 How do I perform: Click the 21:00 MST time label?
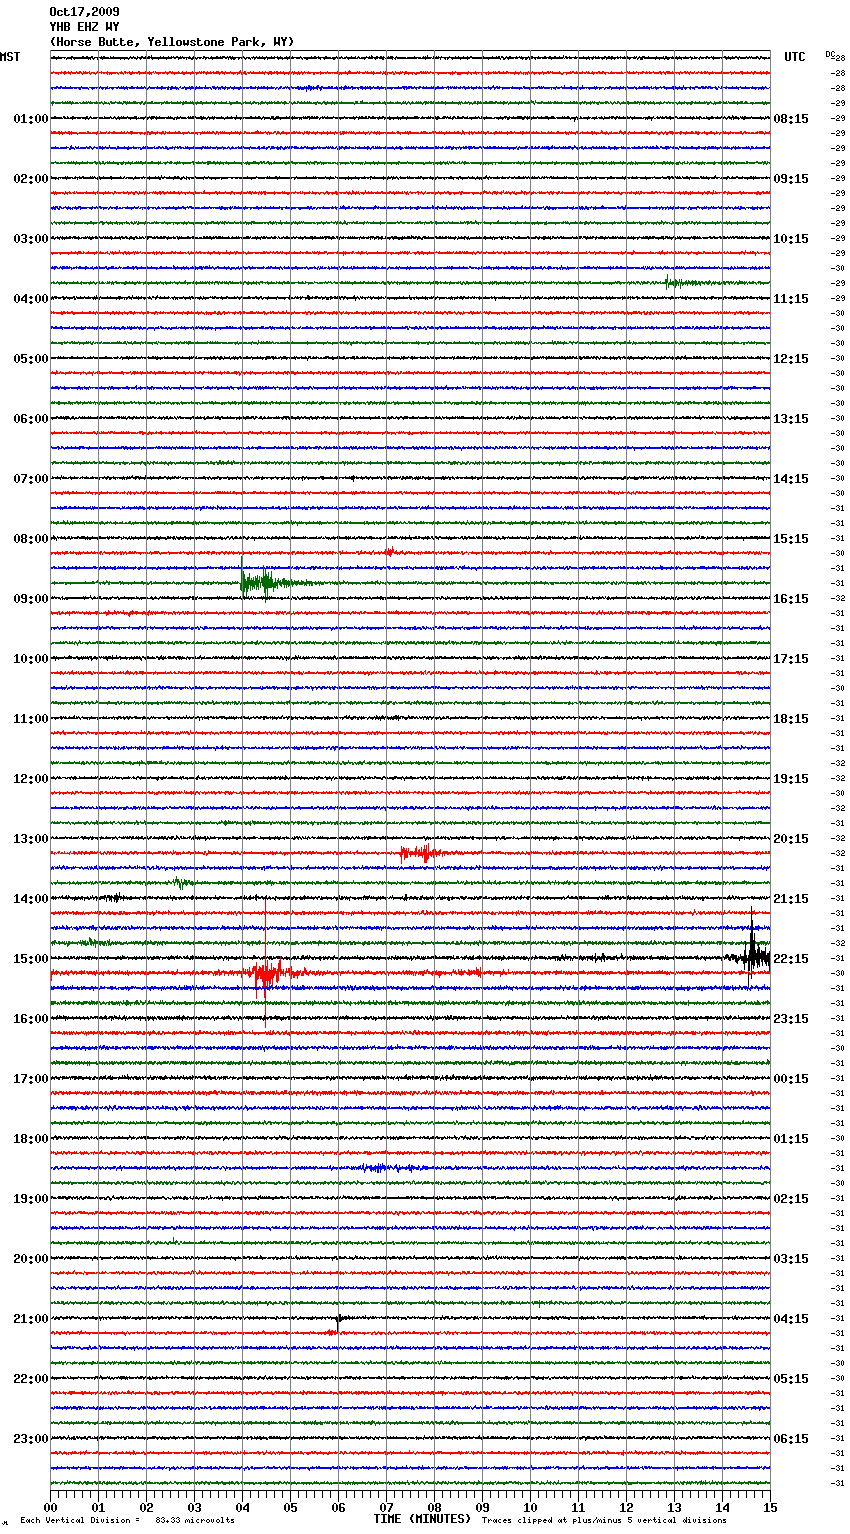pos(31,1319)
